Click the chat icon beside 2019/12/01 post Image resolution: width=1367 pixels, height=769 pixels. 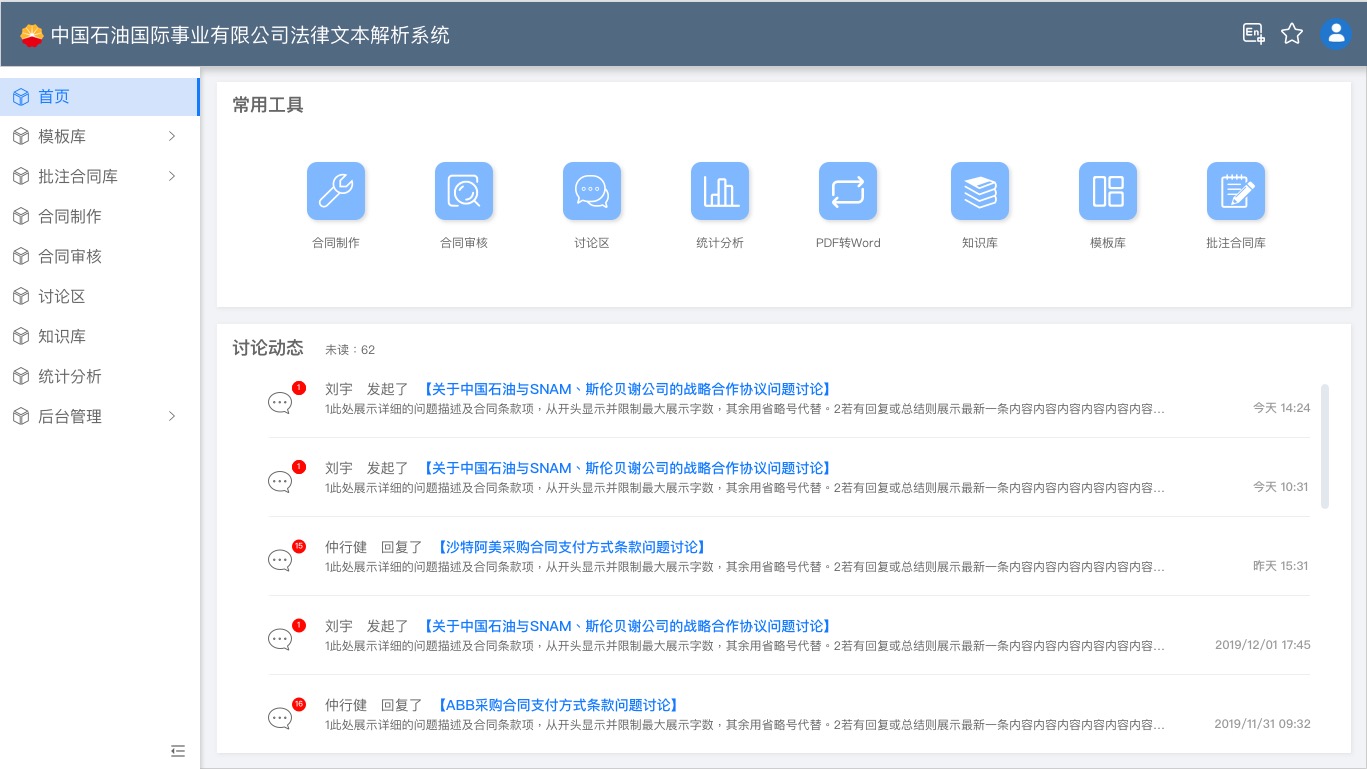point(280,640)
